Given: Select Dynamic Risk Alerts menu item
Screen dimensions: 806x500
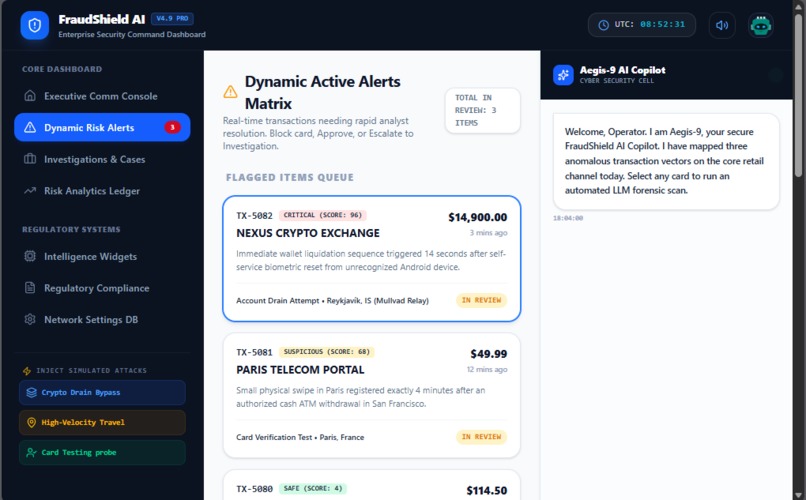Looking at the screenshot, I should click(102, 127).
